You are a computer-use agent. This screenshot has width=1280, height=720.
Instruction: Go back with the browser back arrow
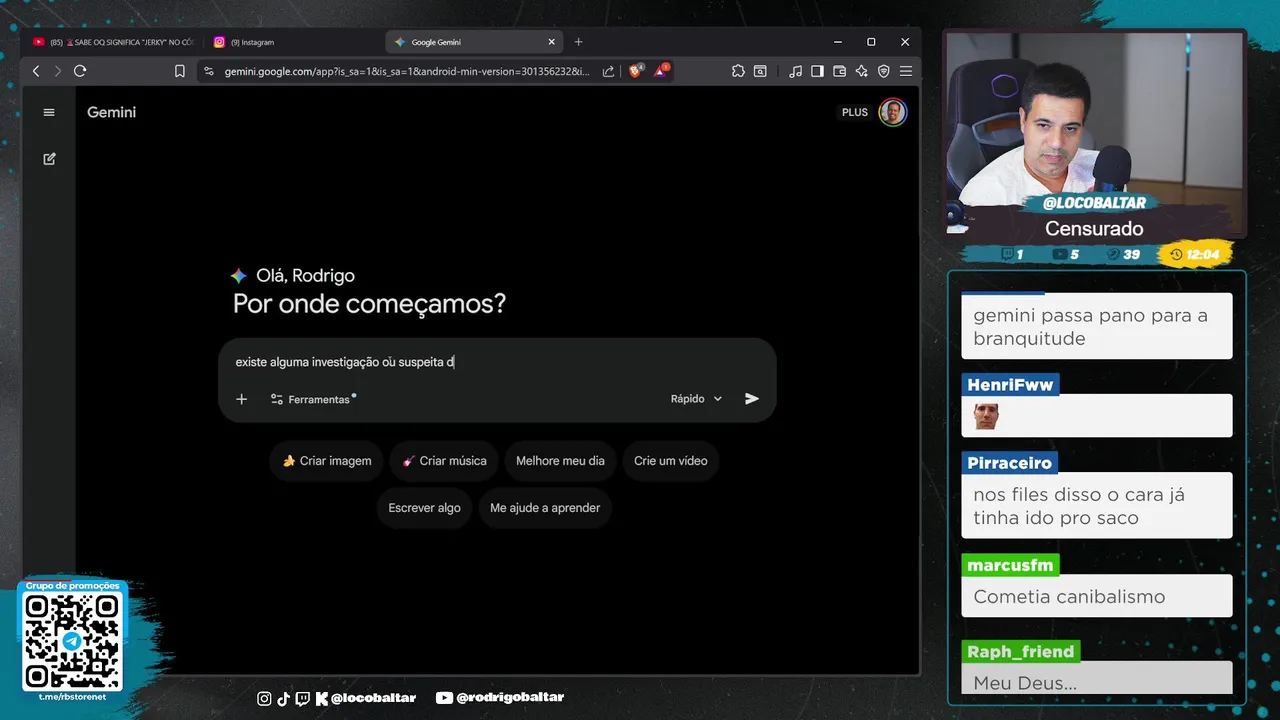(36, 71)
